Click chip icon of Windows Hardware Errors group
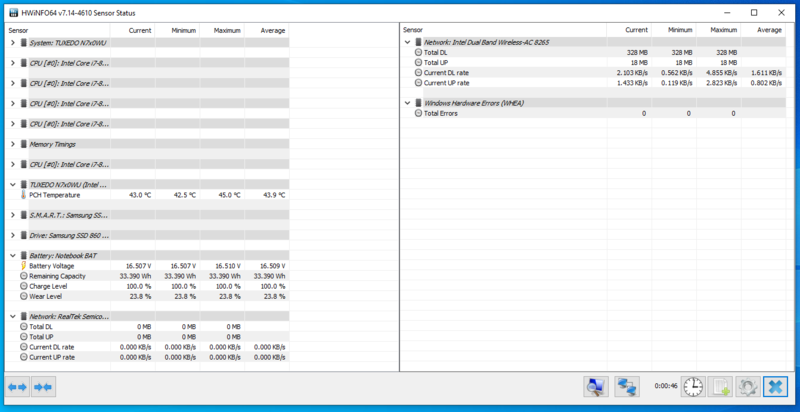The height and width of the screenshot is (412, 800). click(x=418, y=103)
